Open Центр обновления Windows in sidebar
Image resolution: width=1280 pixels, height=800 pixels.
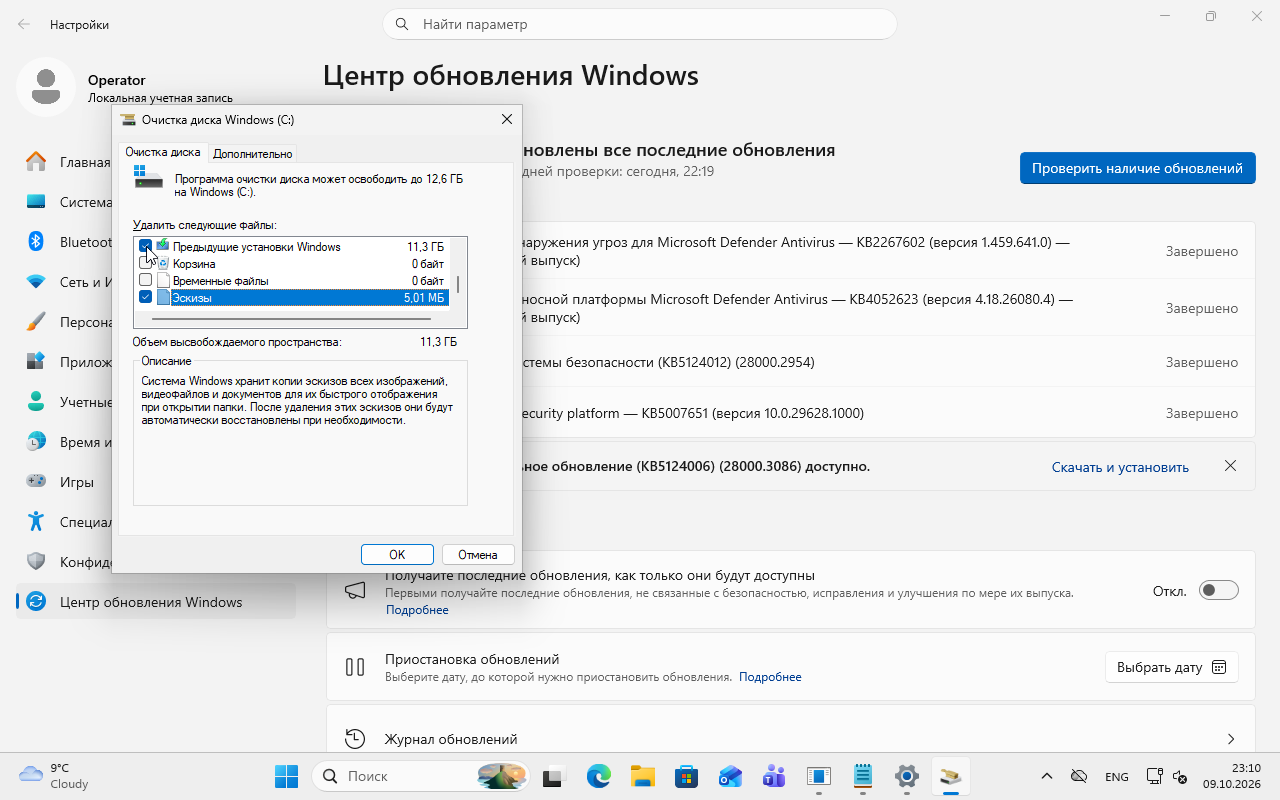point(156,602)
